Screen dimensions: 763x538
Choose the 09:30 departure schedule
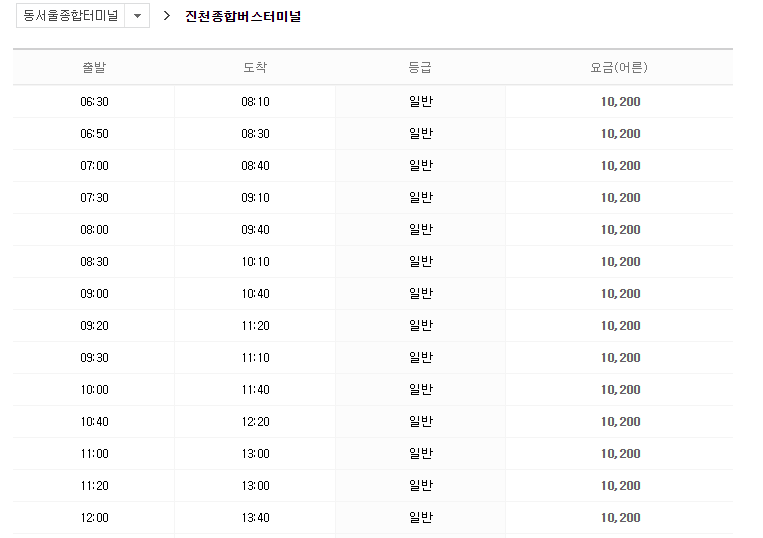click(94, 358)
